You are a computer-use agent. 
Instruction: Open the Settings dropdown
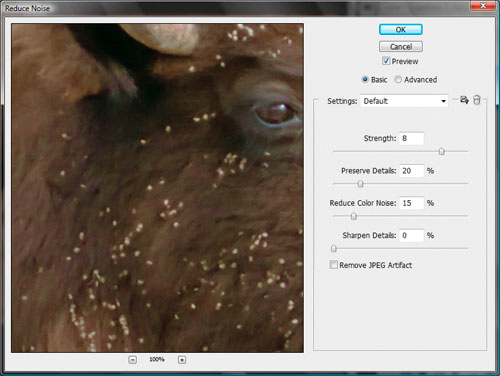click(404, 101)
